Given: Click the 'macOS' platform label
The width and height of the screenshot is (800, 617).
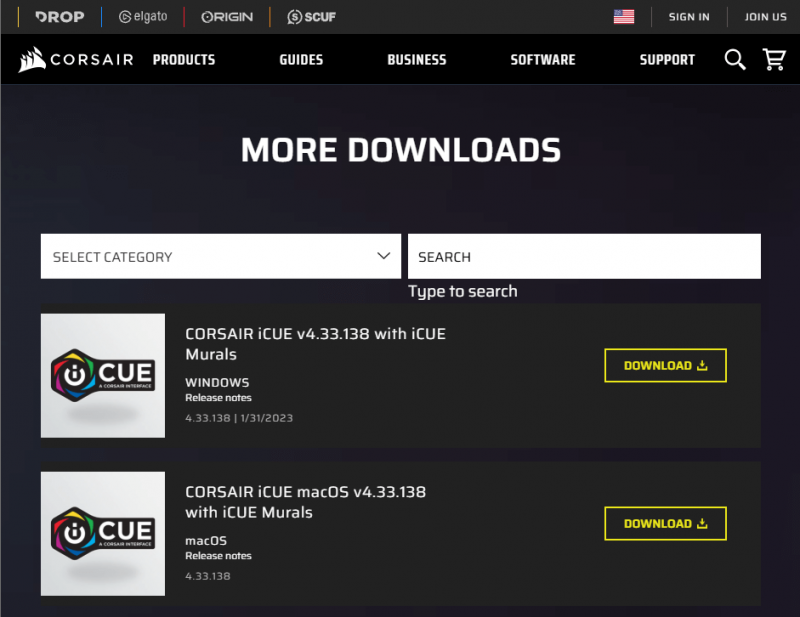Looking at the screenshot, I should [x=206, y=540].
